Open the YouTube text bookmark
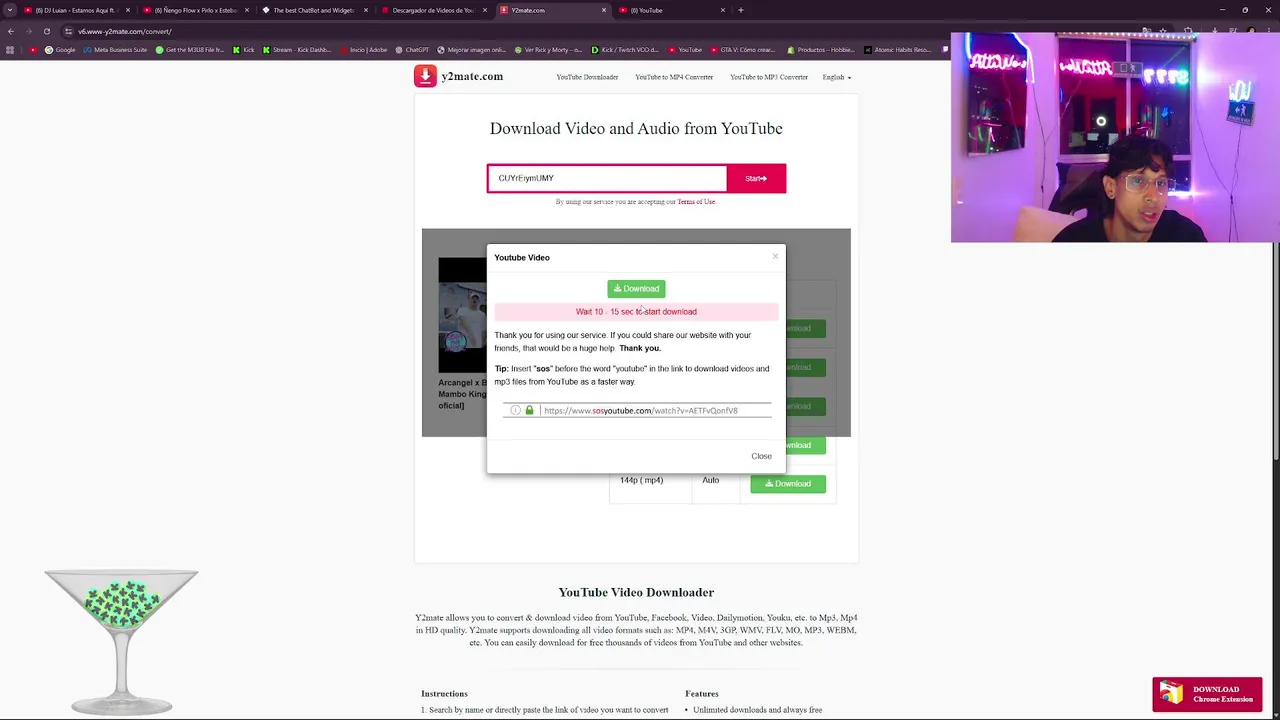Screen dimensions: 1280x720 (685, 50)
